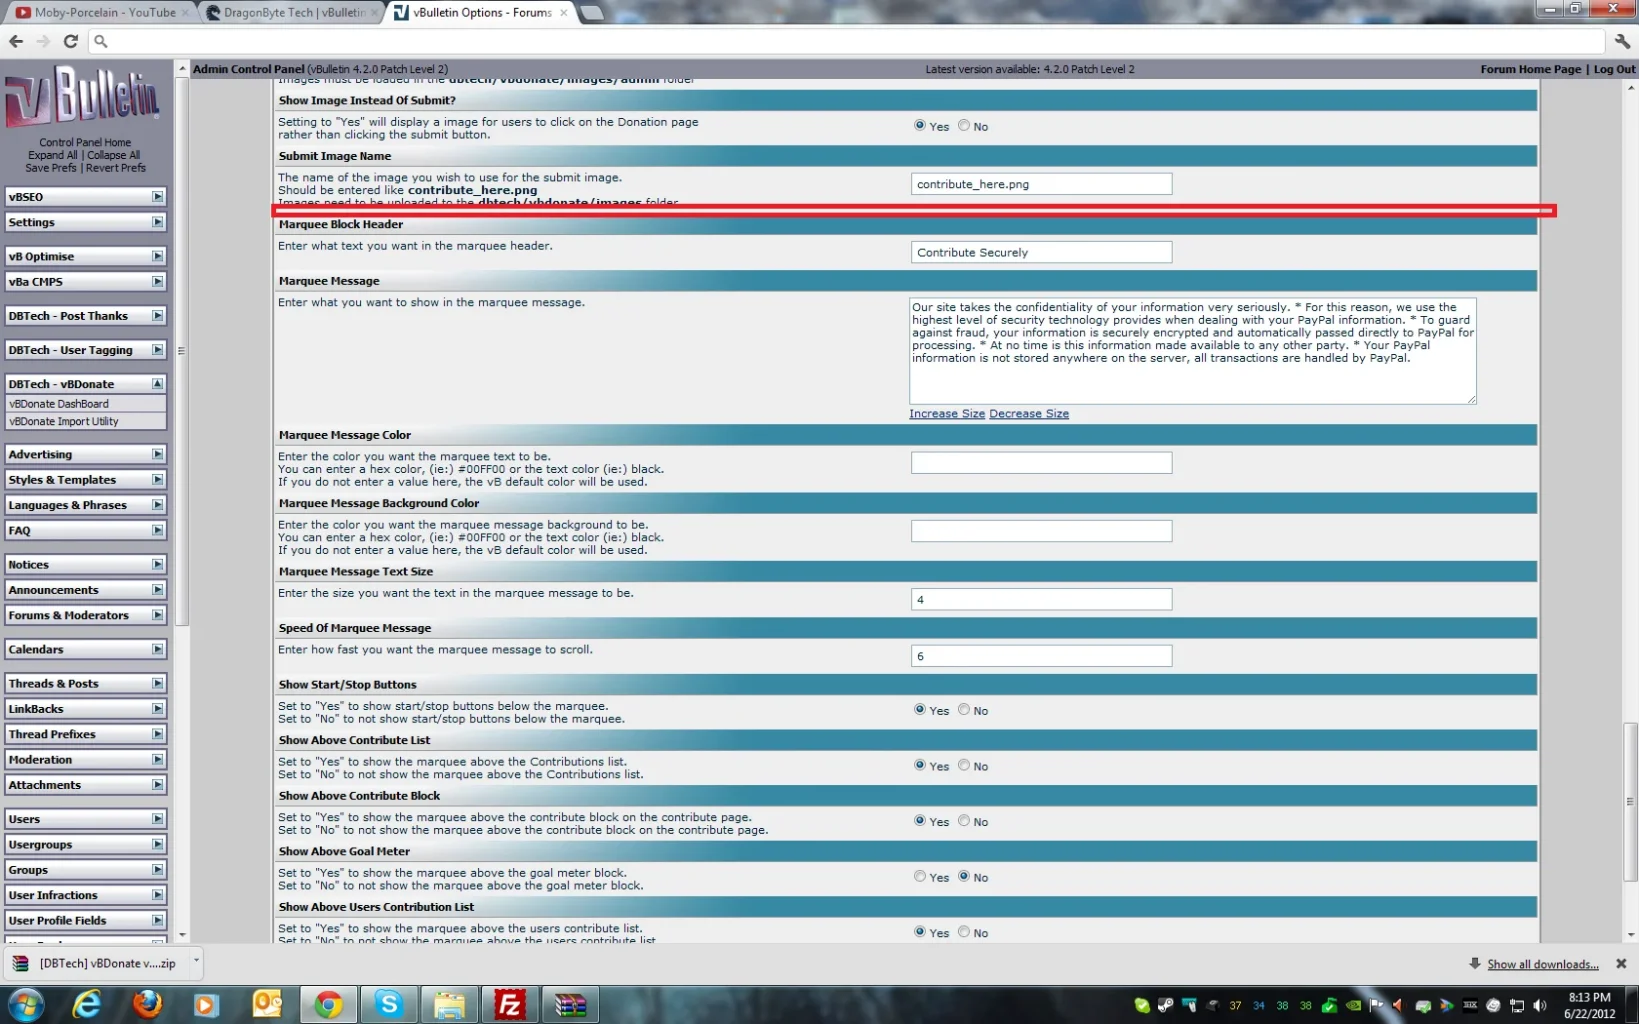1639x1024 pixels.
Task: Click the Submit Image Name field
Action: pyautogui.click(x=1041, y=184)
